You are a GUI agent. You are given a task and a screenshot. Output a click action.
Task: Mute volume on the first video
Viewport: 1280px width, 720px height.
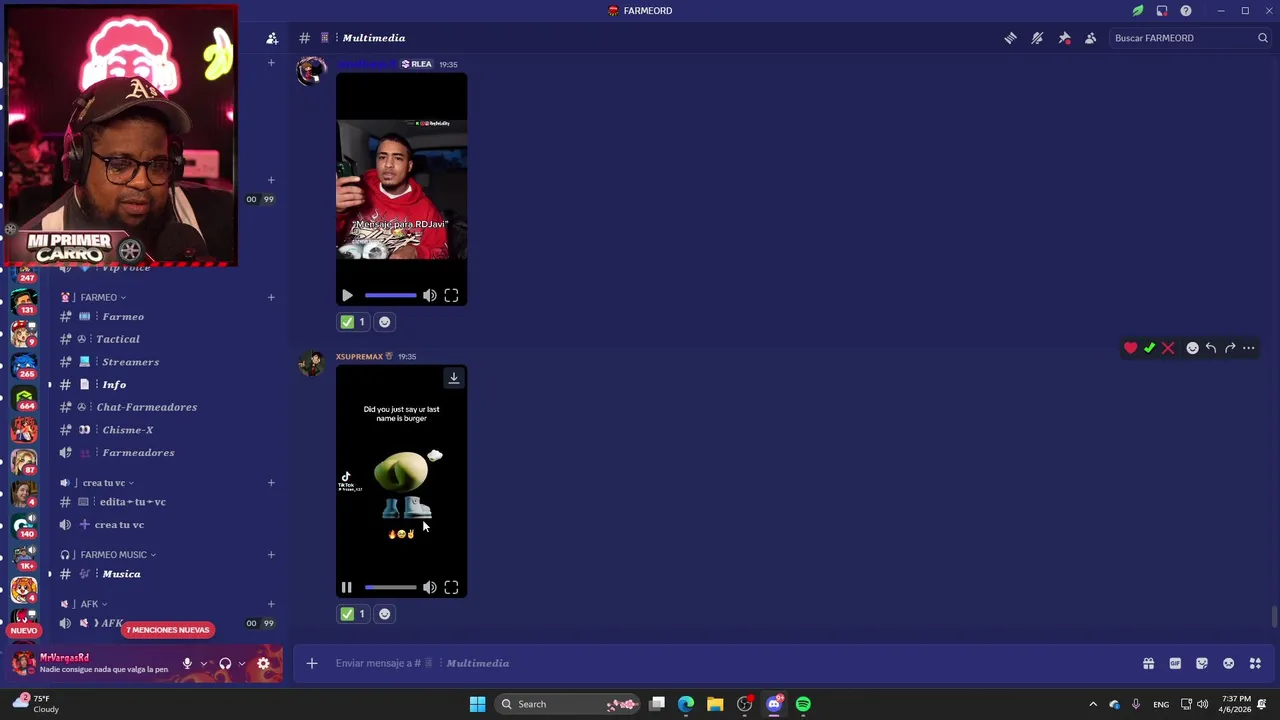coord(430,296)
